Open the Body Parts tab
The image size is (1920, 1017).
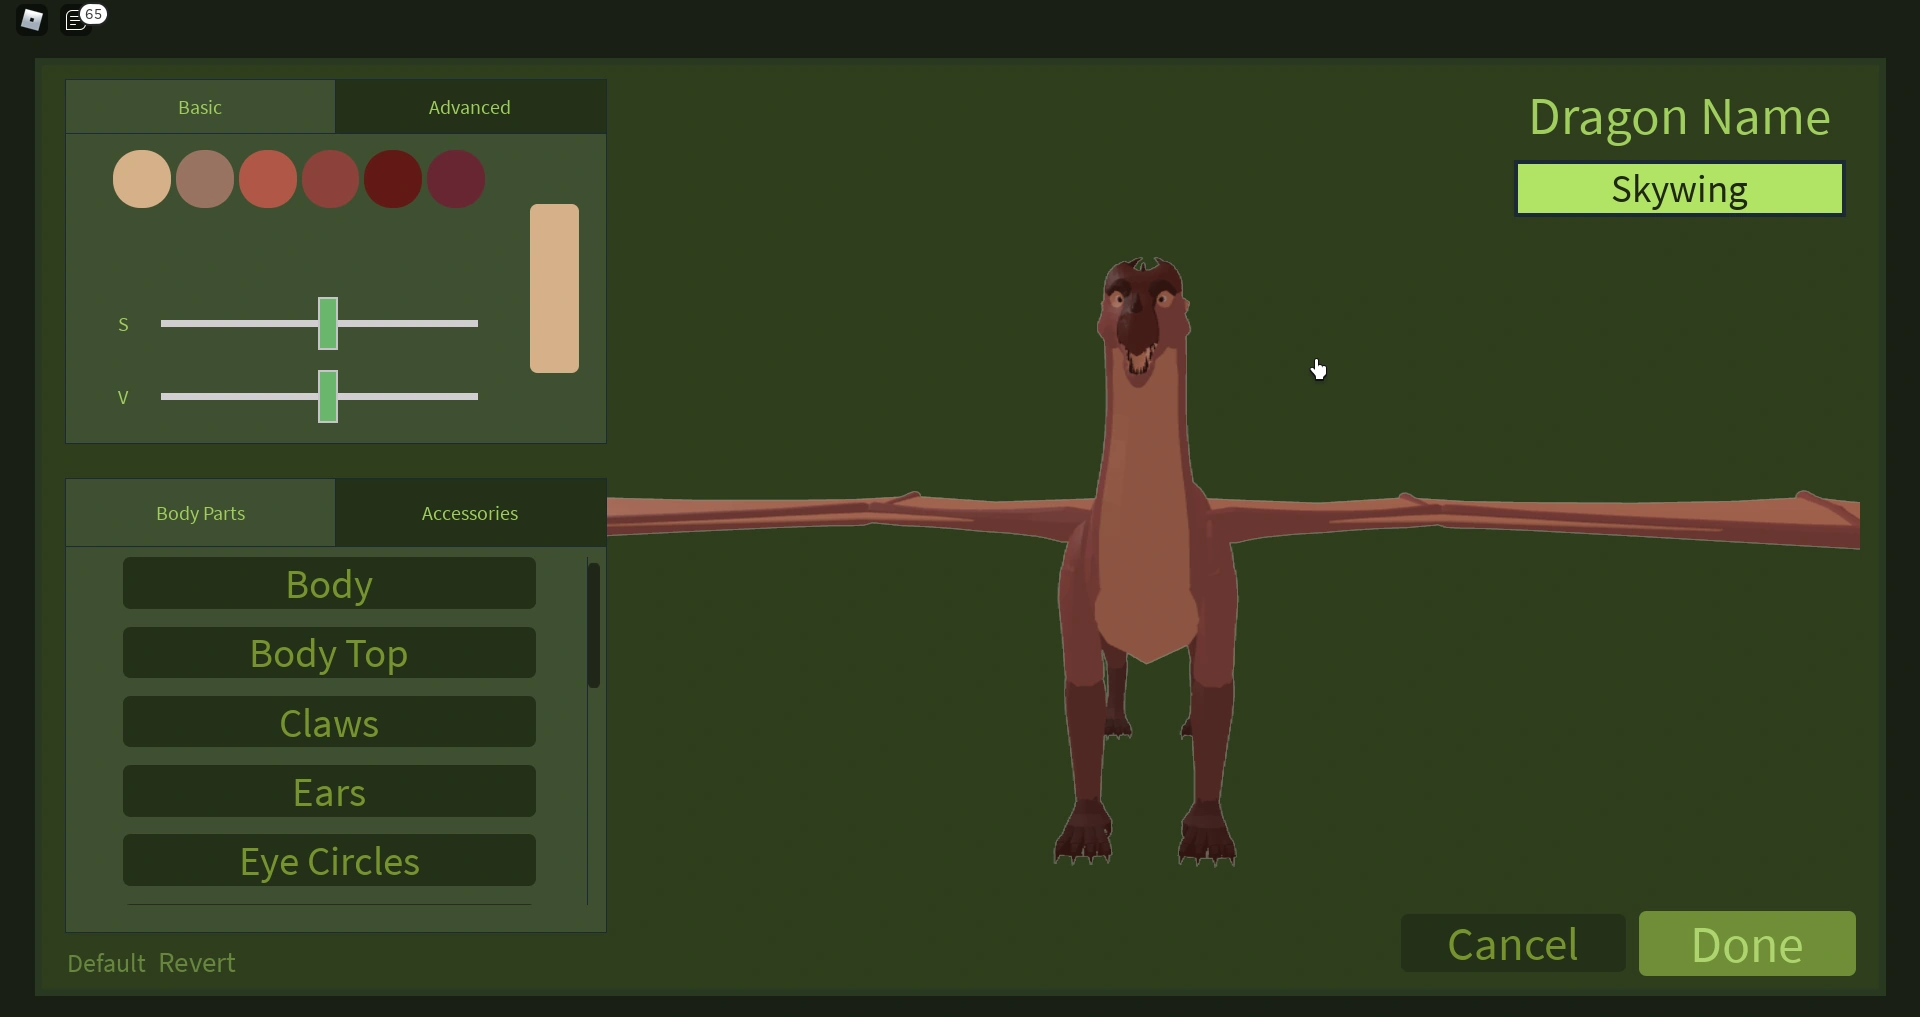click(x=200, y=513)
